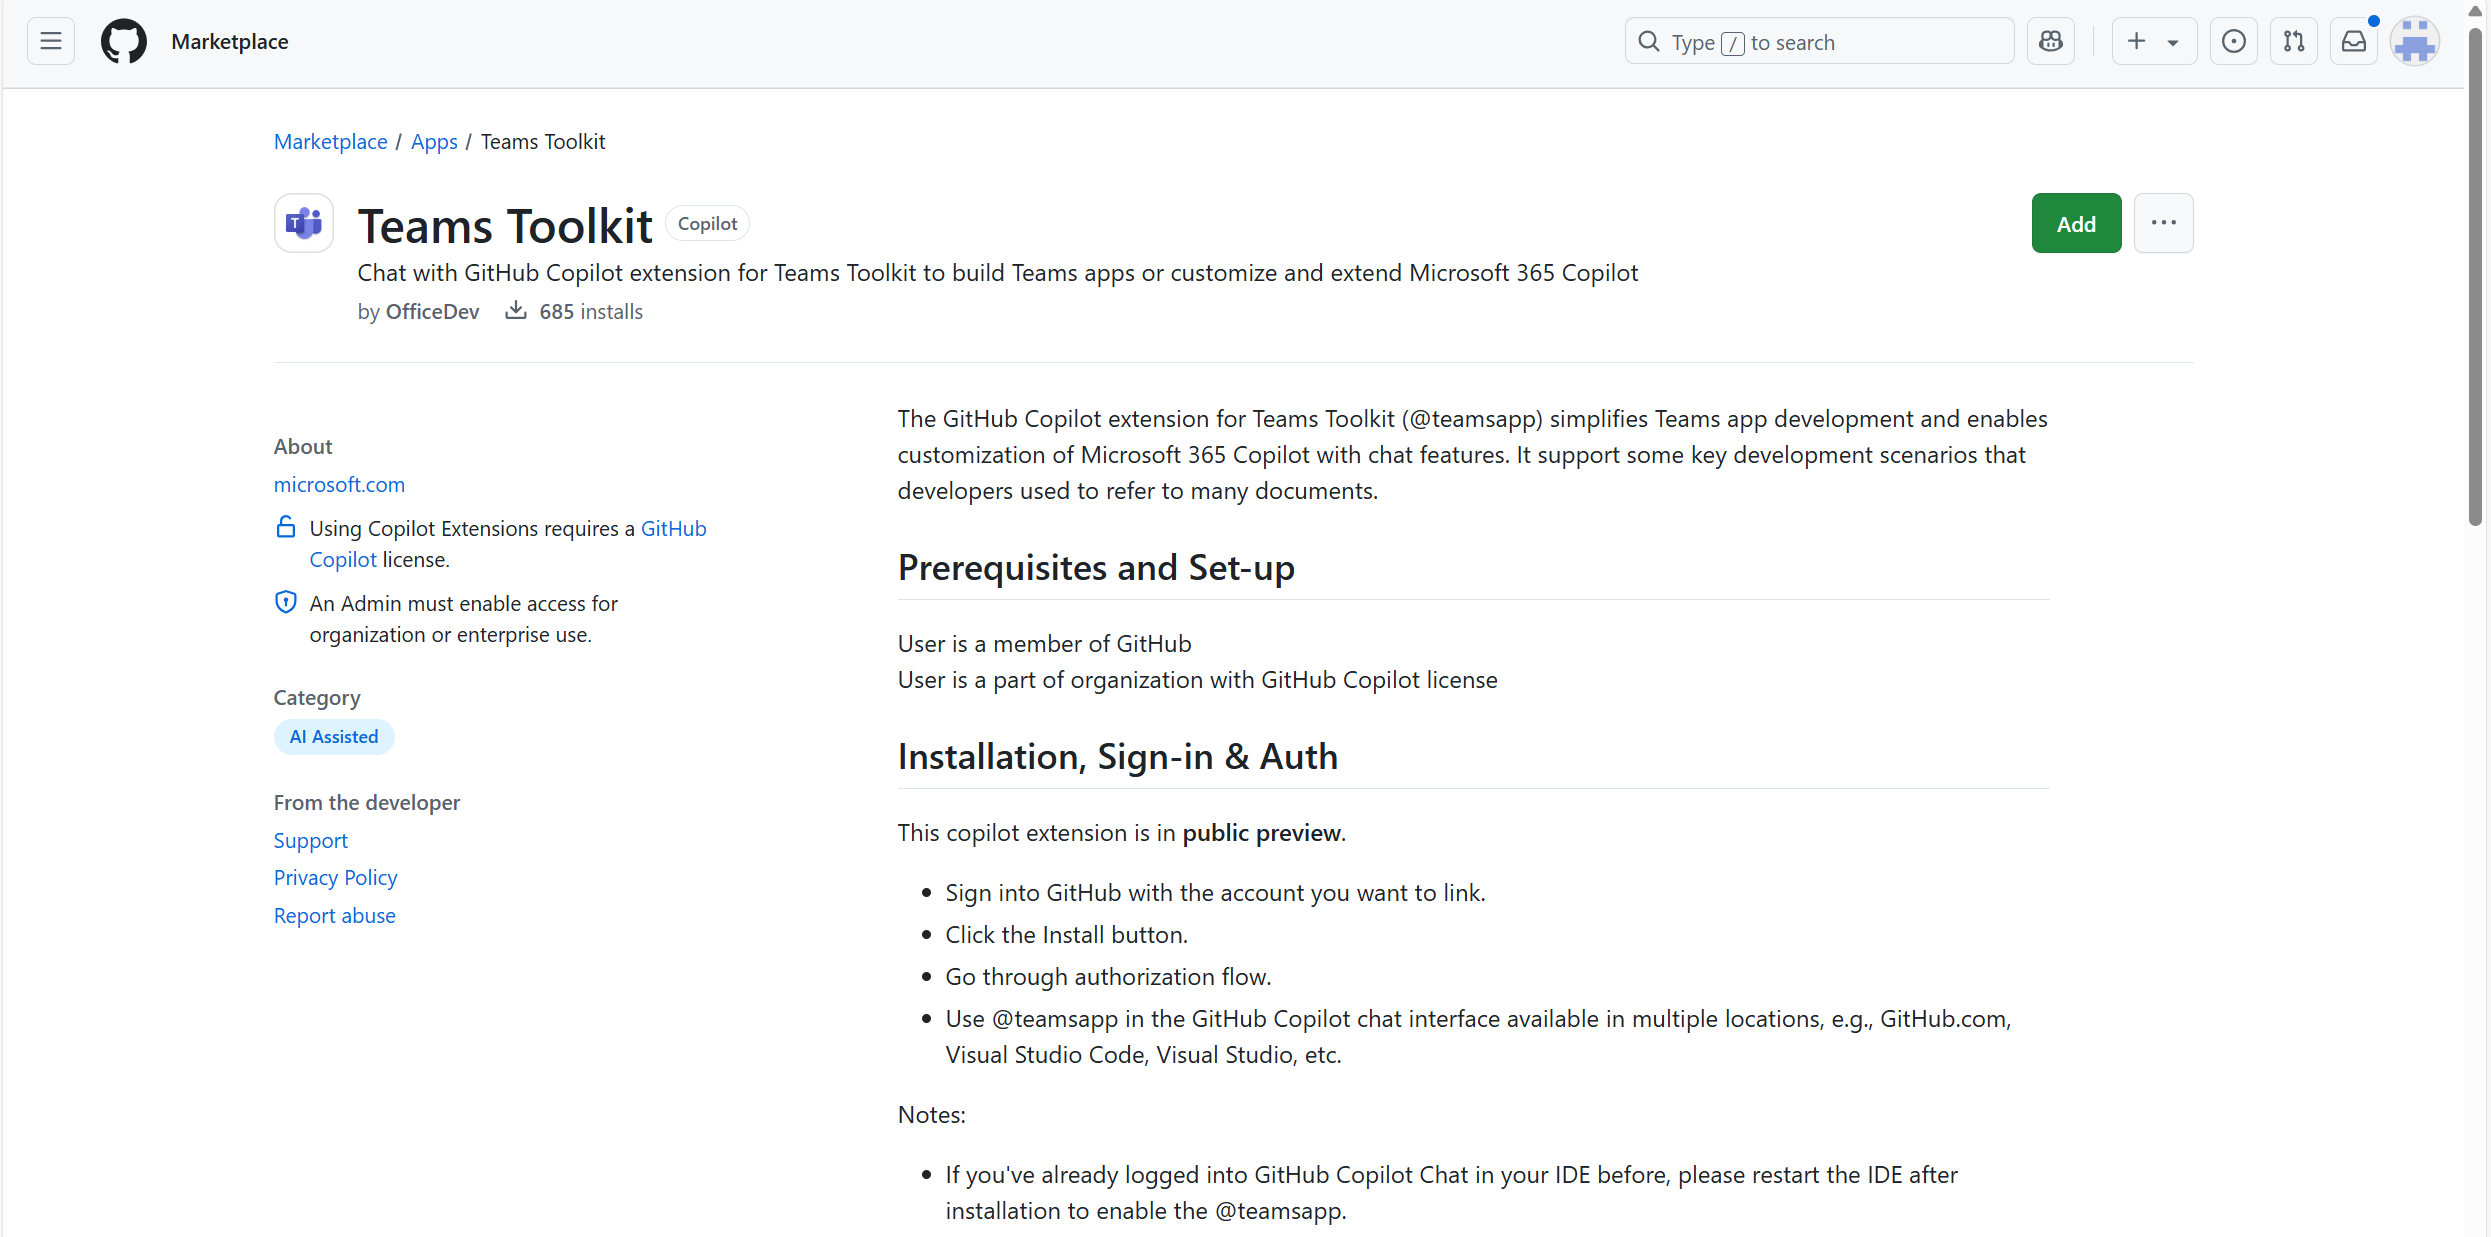
Task: Click the Copilot badge label
Action: (707, 223)
